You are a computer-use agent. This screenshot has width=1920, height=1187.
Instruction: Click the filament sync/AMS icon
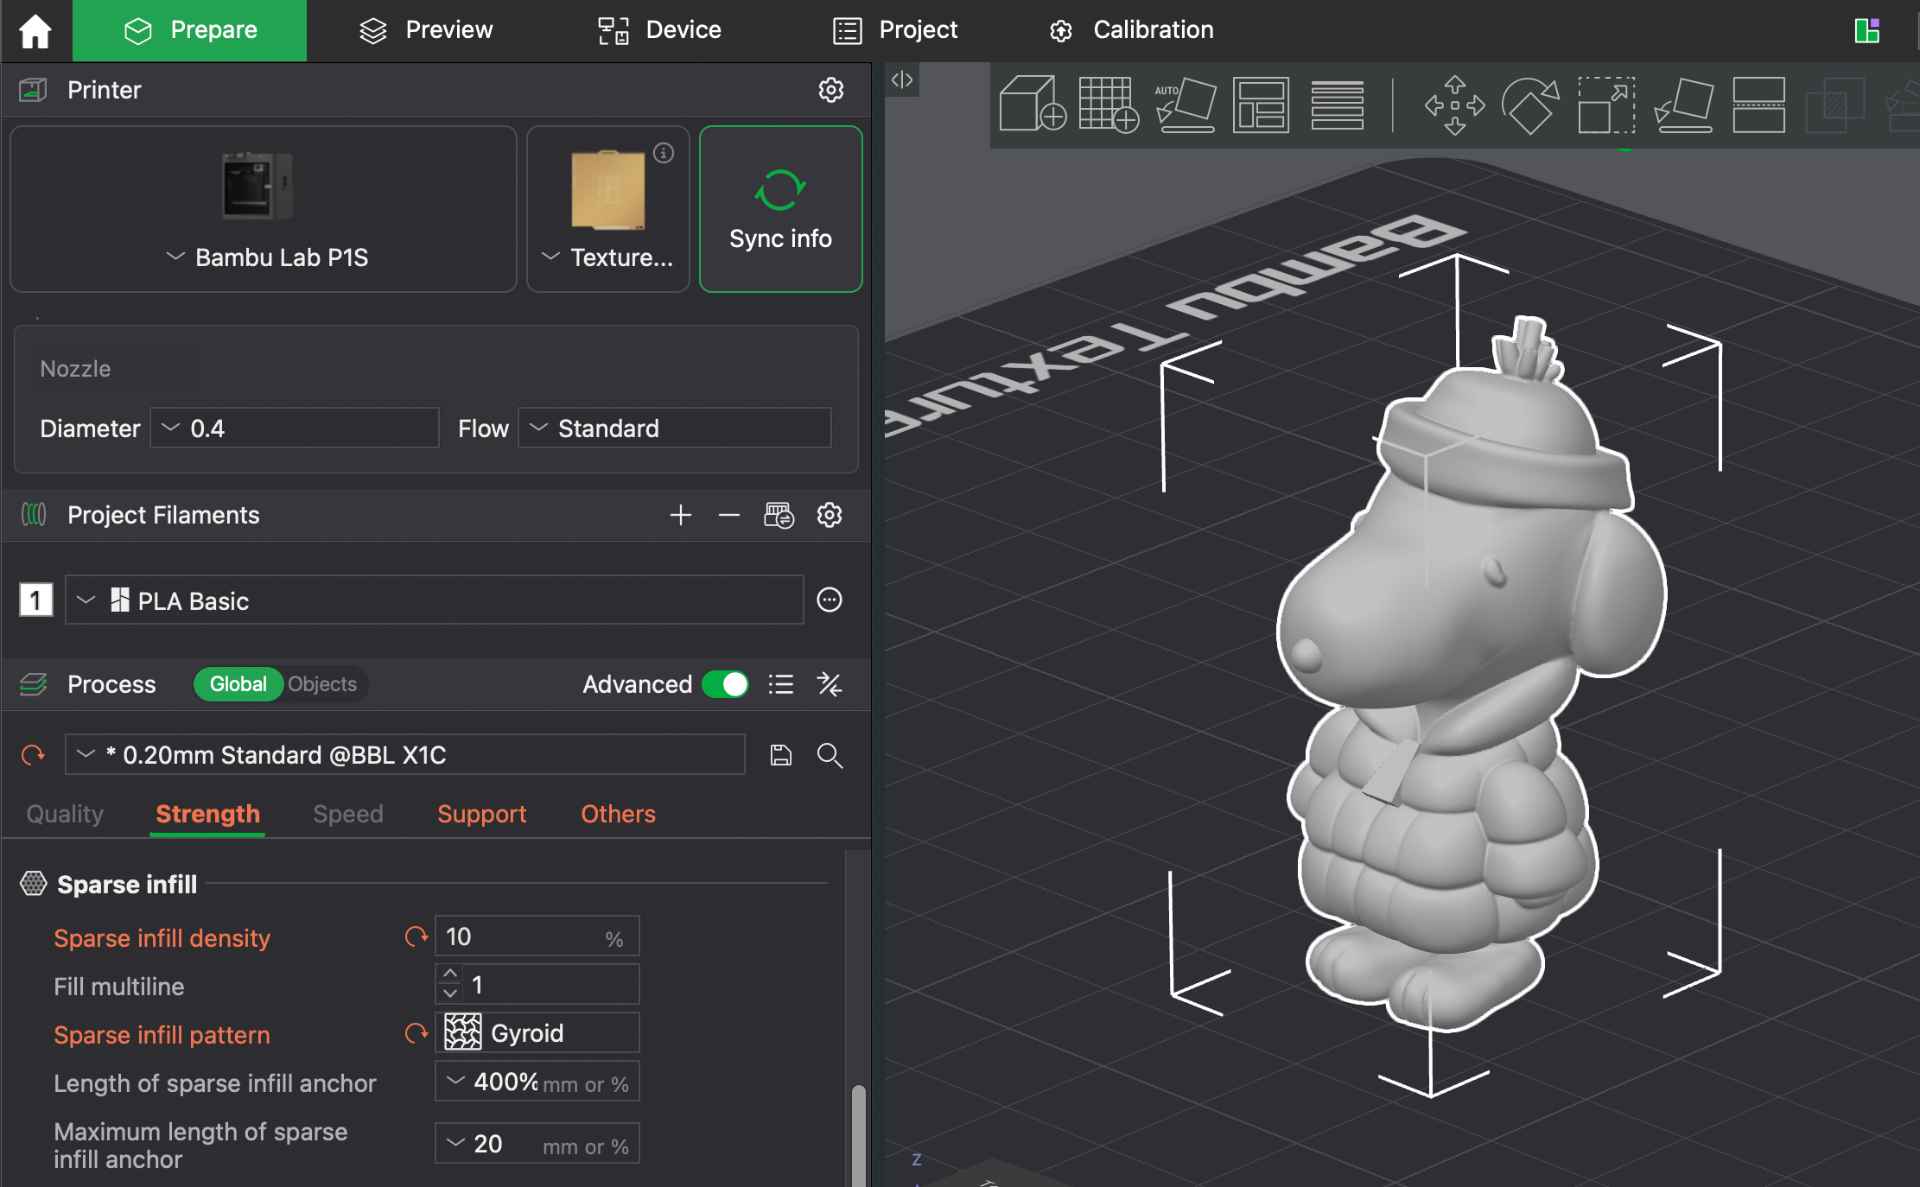click(779, 515)
